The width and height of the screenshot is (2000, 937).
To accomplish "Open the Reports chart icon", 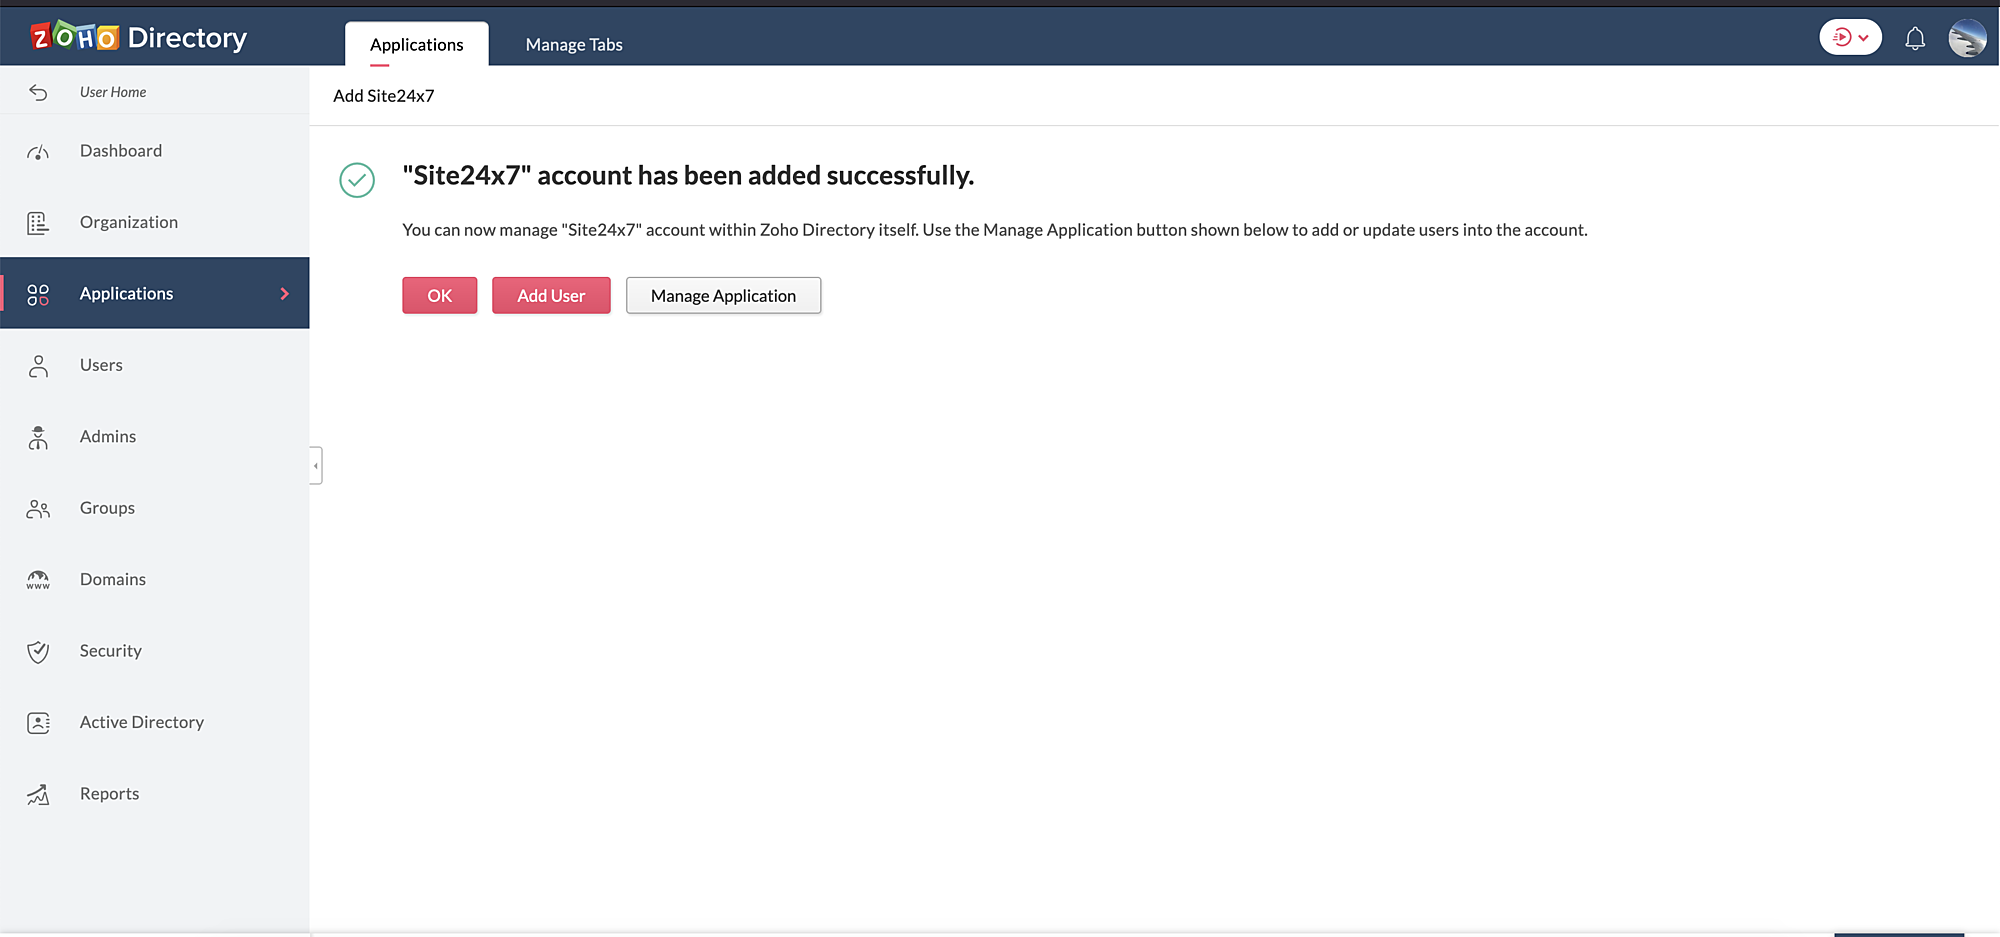I will click(38, 795).
